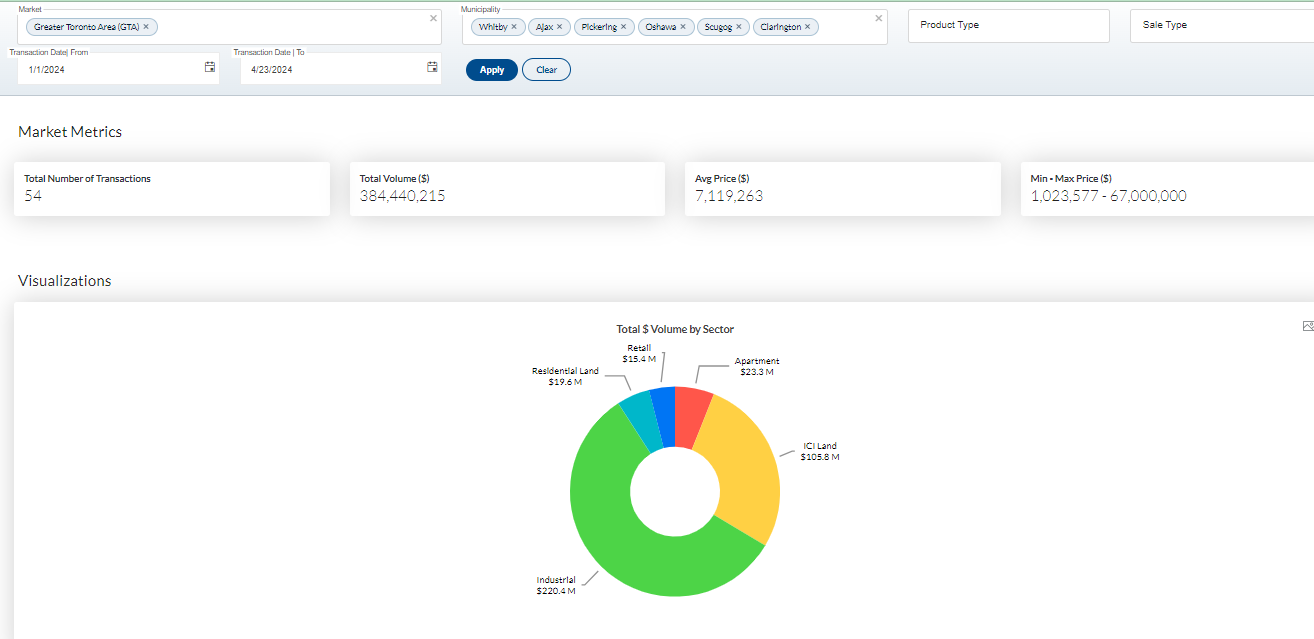Download the chart as image
The height and width of the screenshot is (639, 1314).
click(x=1307, y=326)
